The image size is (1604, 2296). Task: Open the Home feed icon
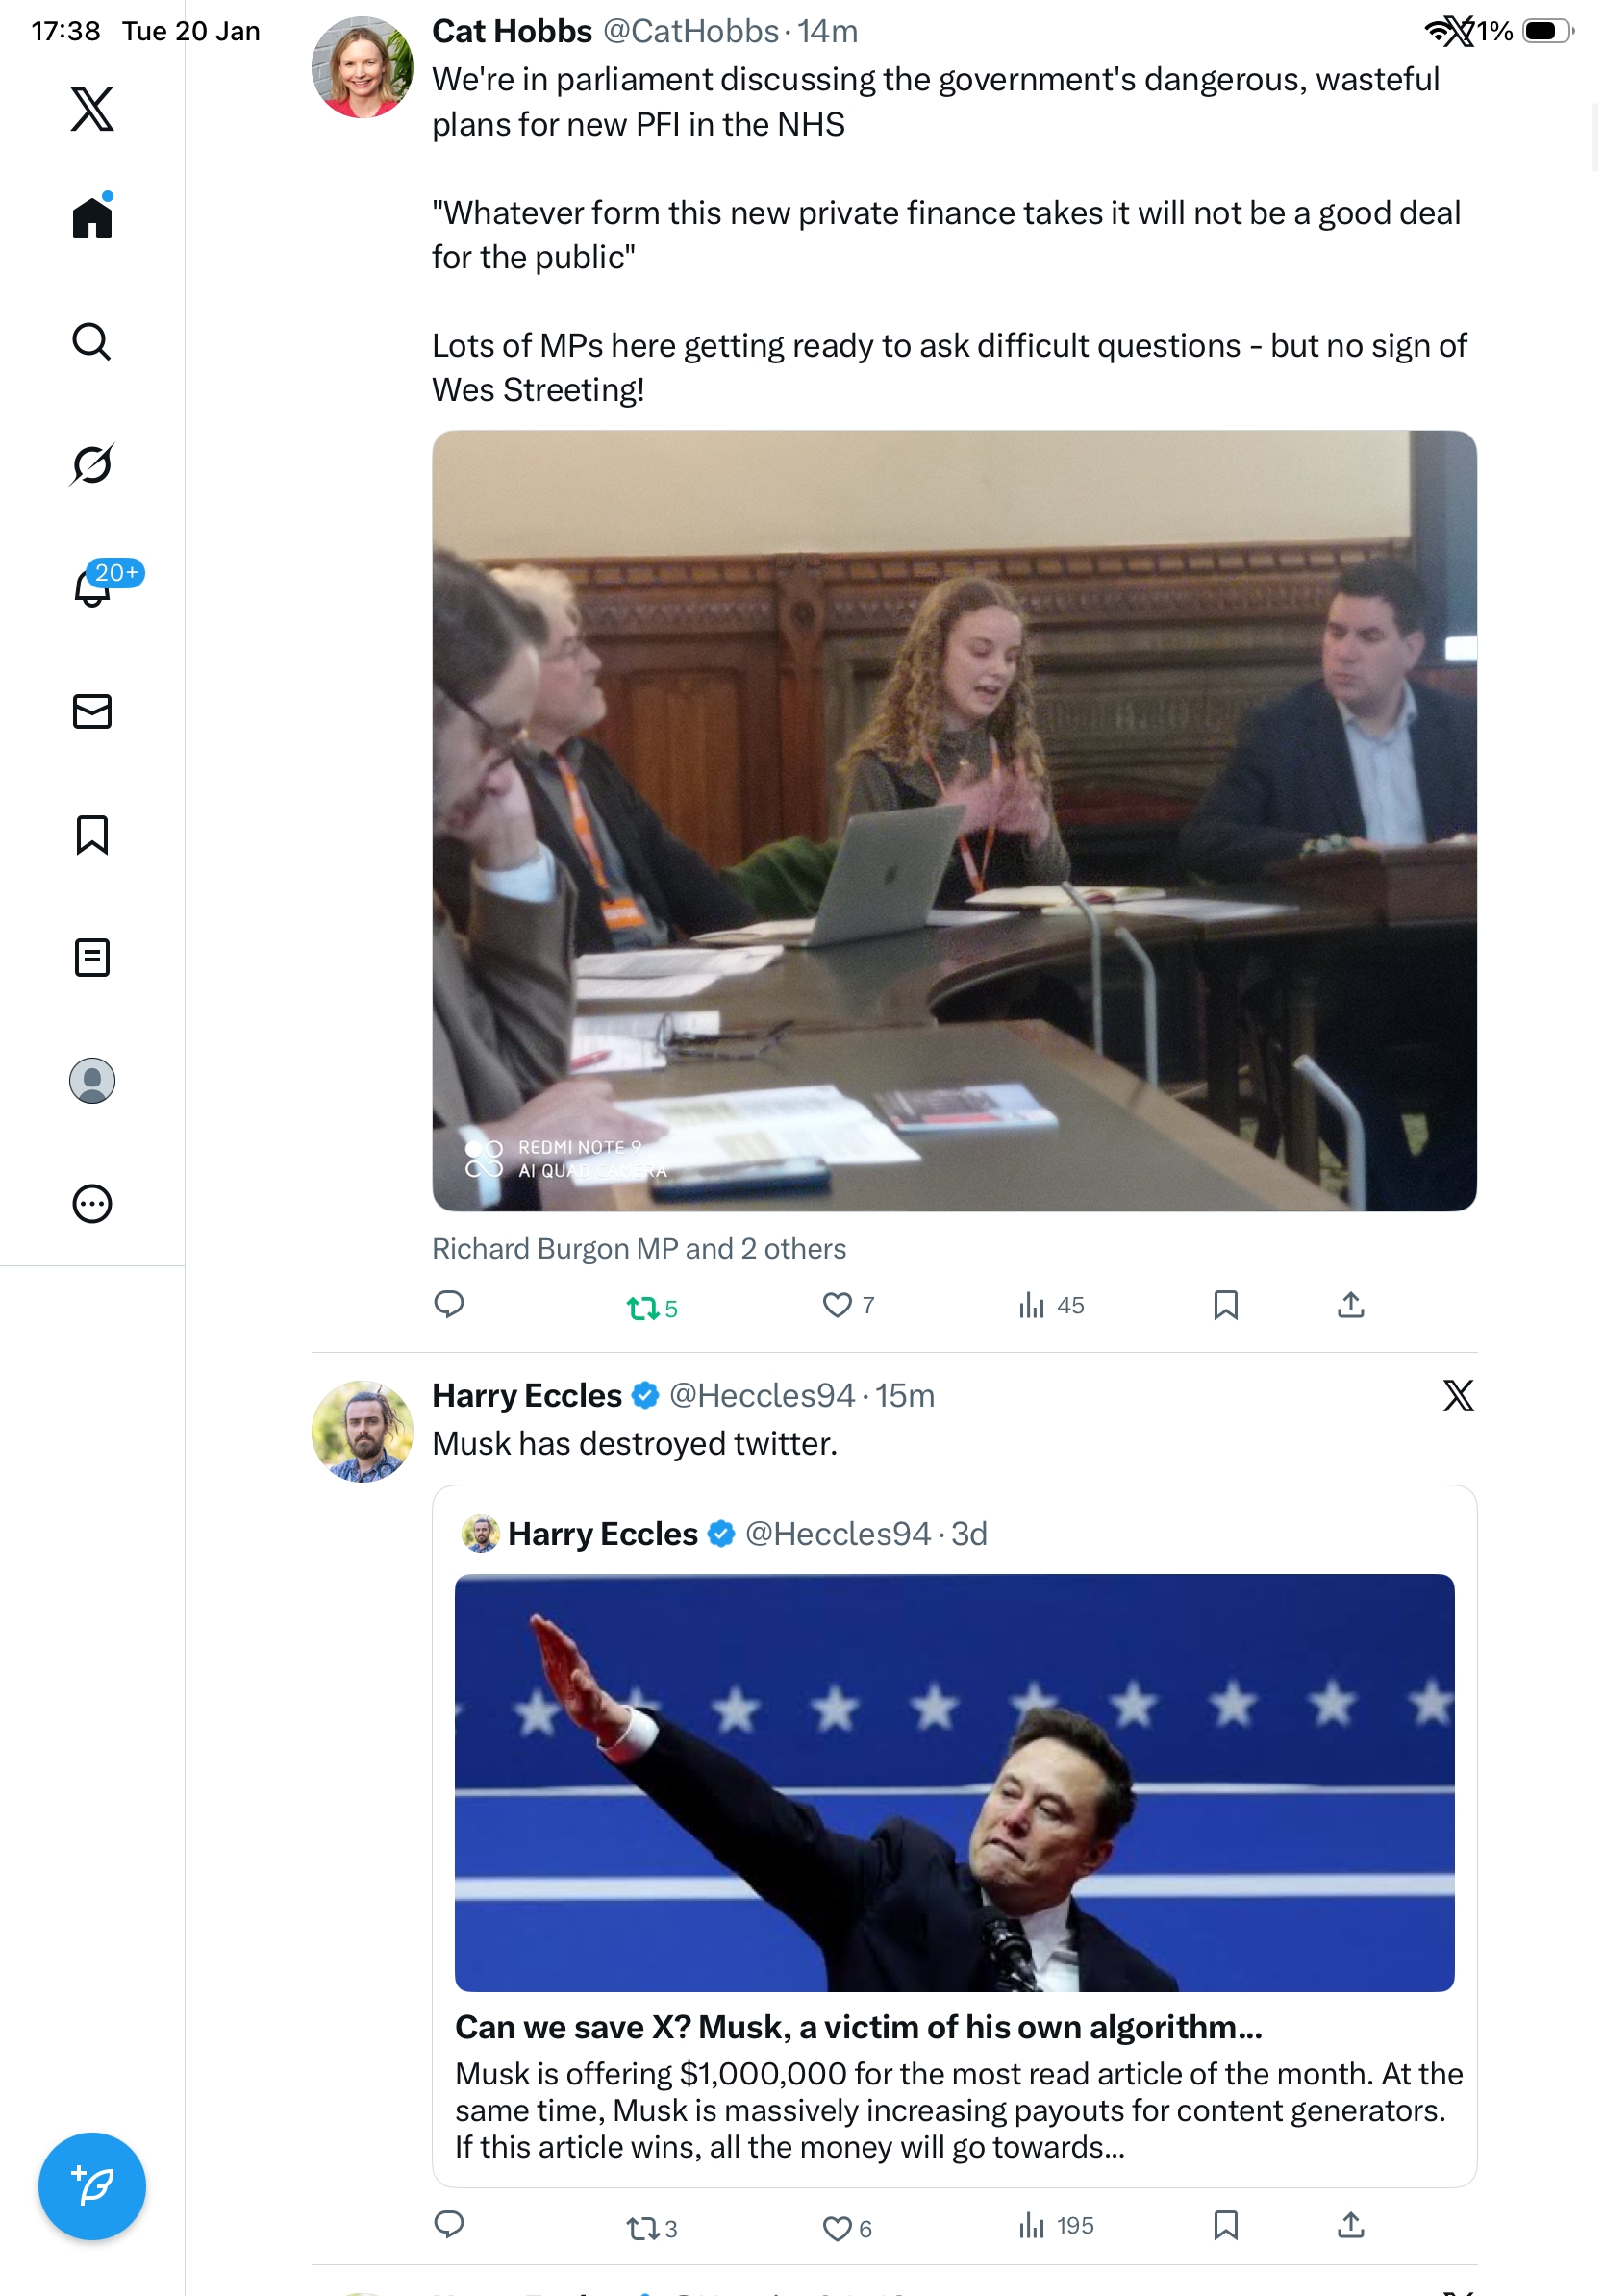pyautogui.click(x=92, y=218)
